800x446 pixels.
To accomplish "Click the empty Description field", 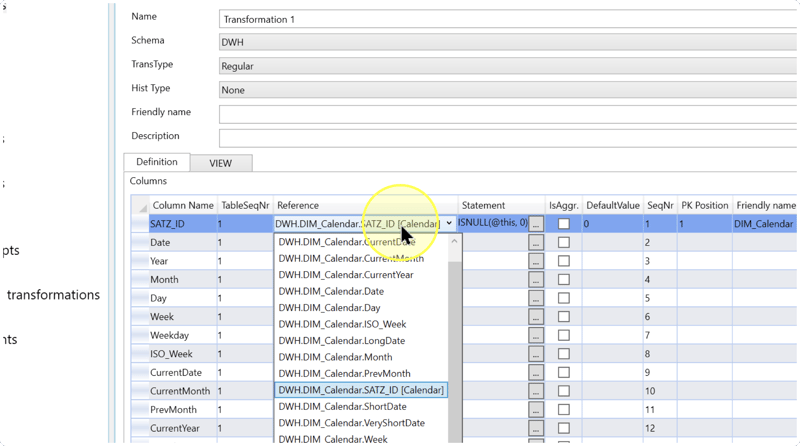I will pyautogui.click(x=508, y=138).
